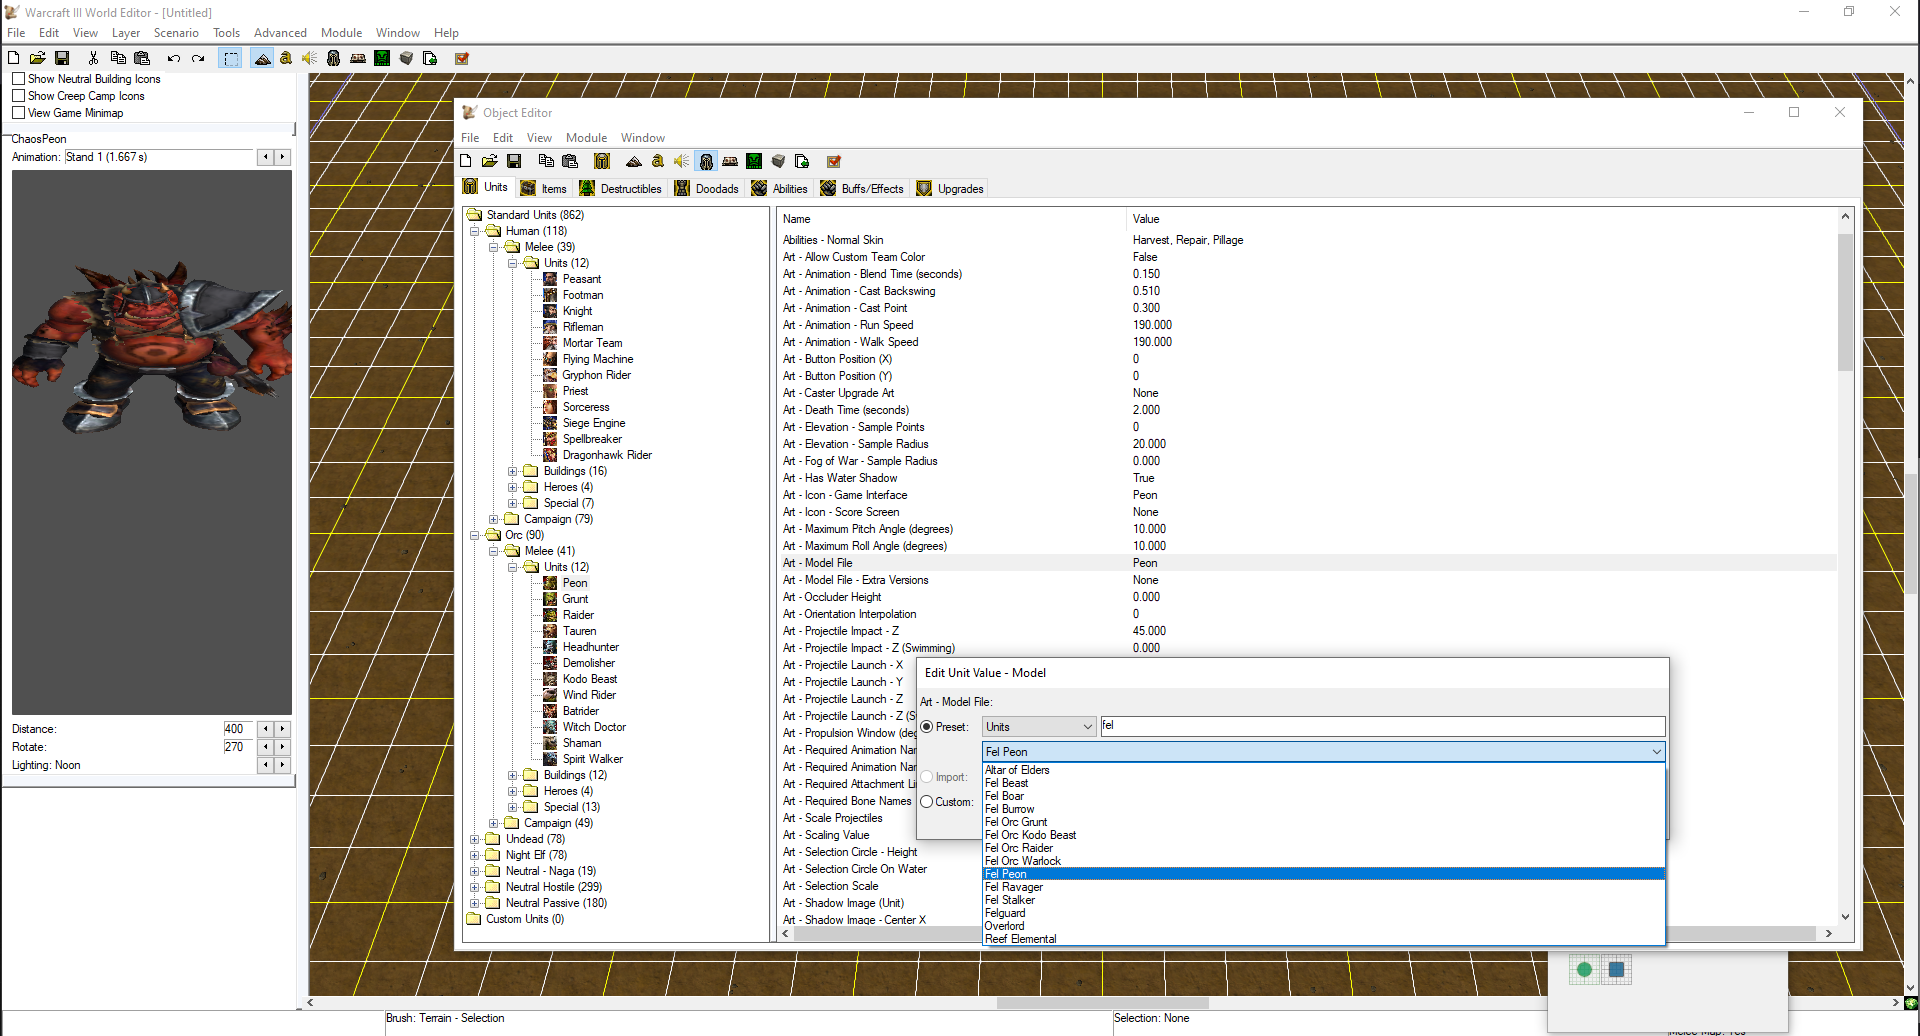Select the Grunt unit in the tree

coord(575,599)
